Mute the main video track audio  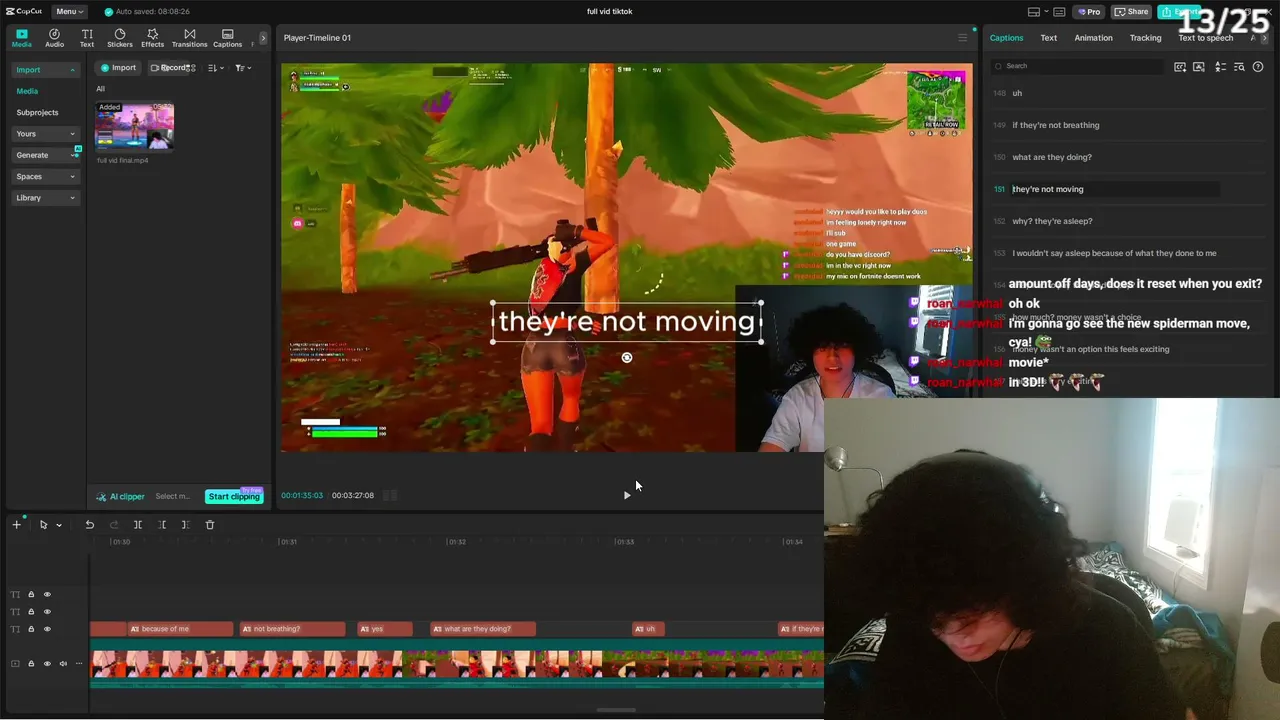63,664
